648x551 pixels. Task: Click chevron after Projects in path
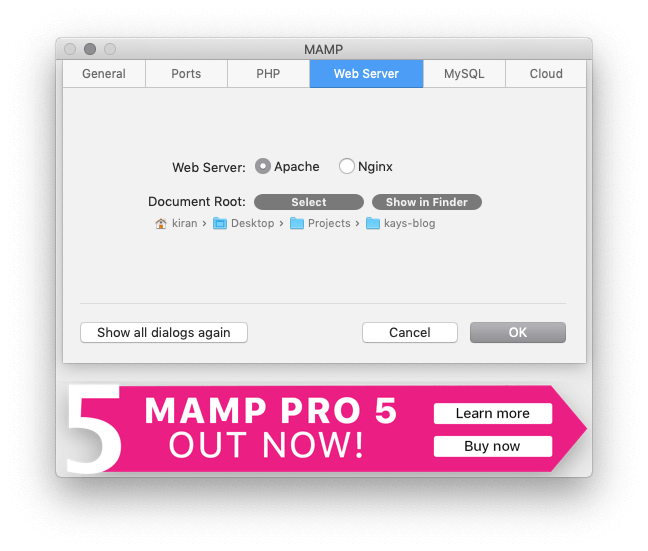pos(357,224)
